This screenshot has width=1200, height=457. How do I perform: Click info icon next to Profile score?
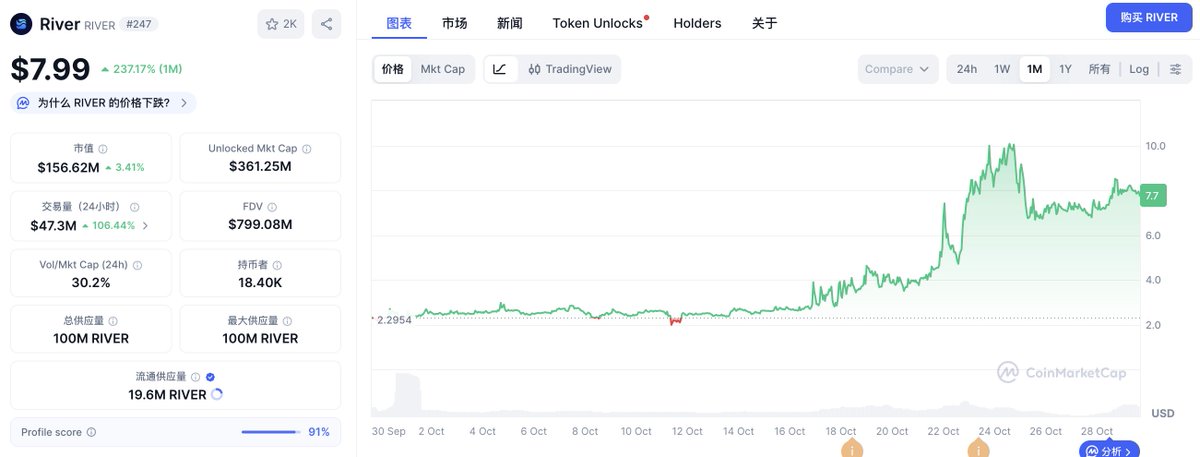(91, 432)
